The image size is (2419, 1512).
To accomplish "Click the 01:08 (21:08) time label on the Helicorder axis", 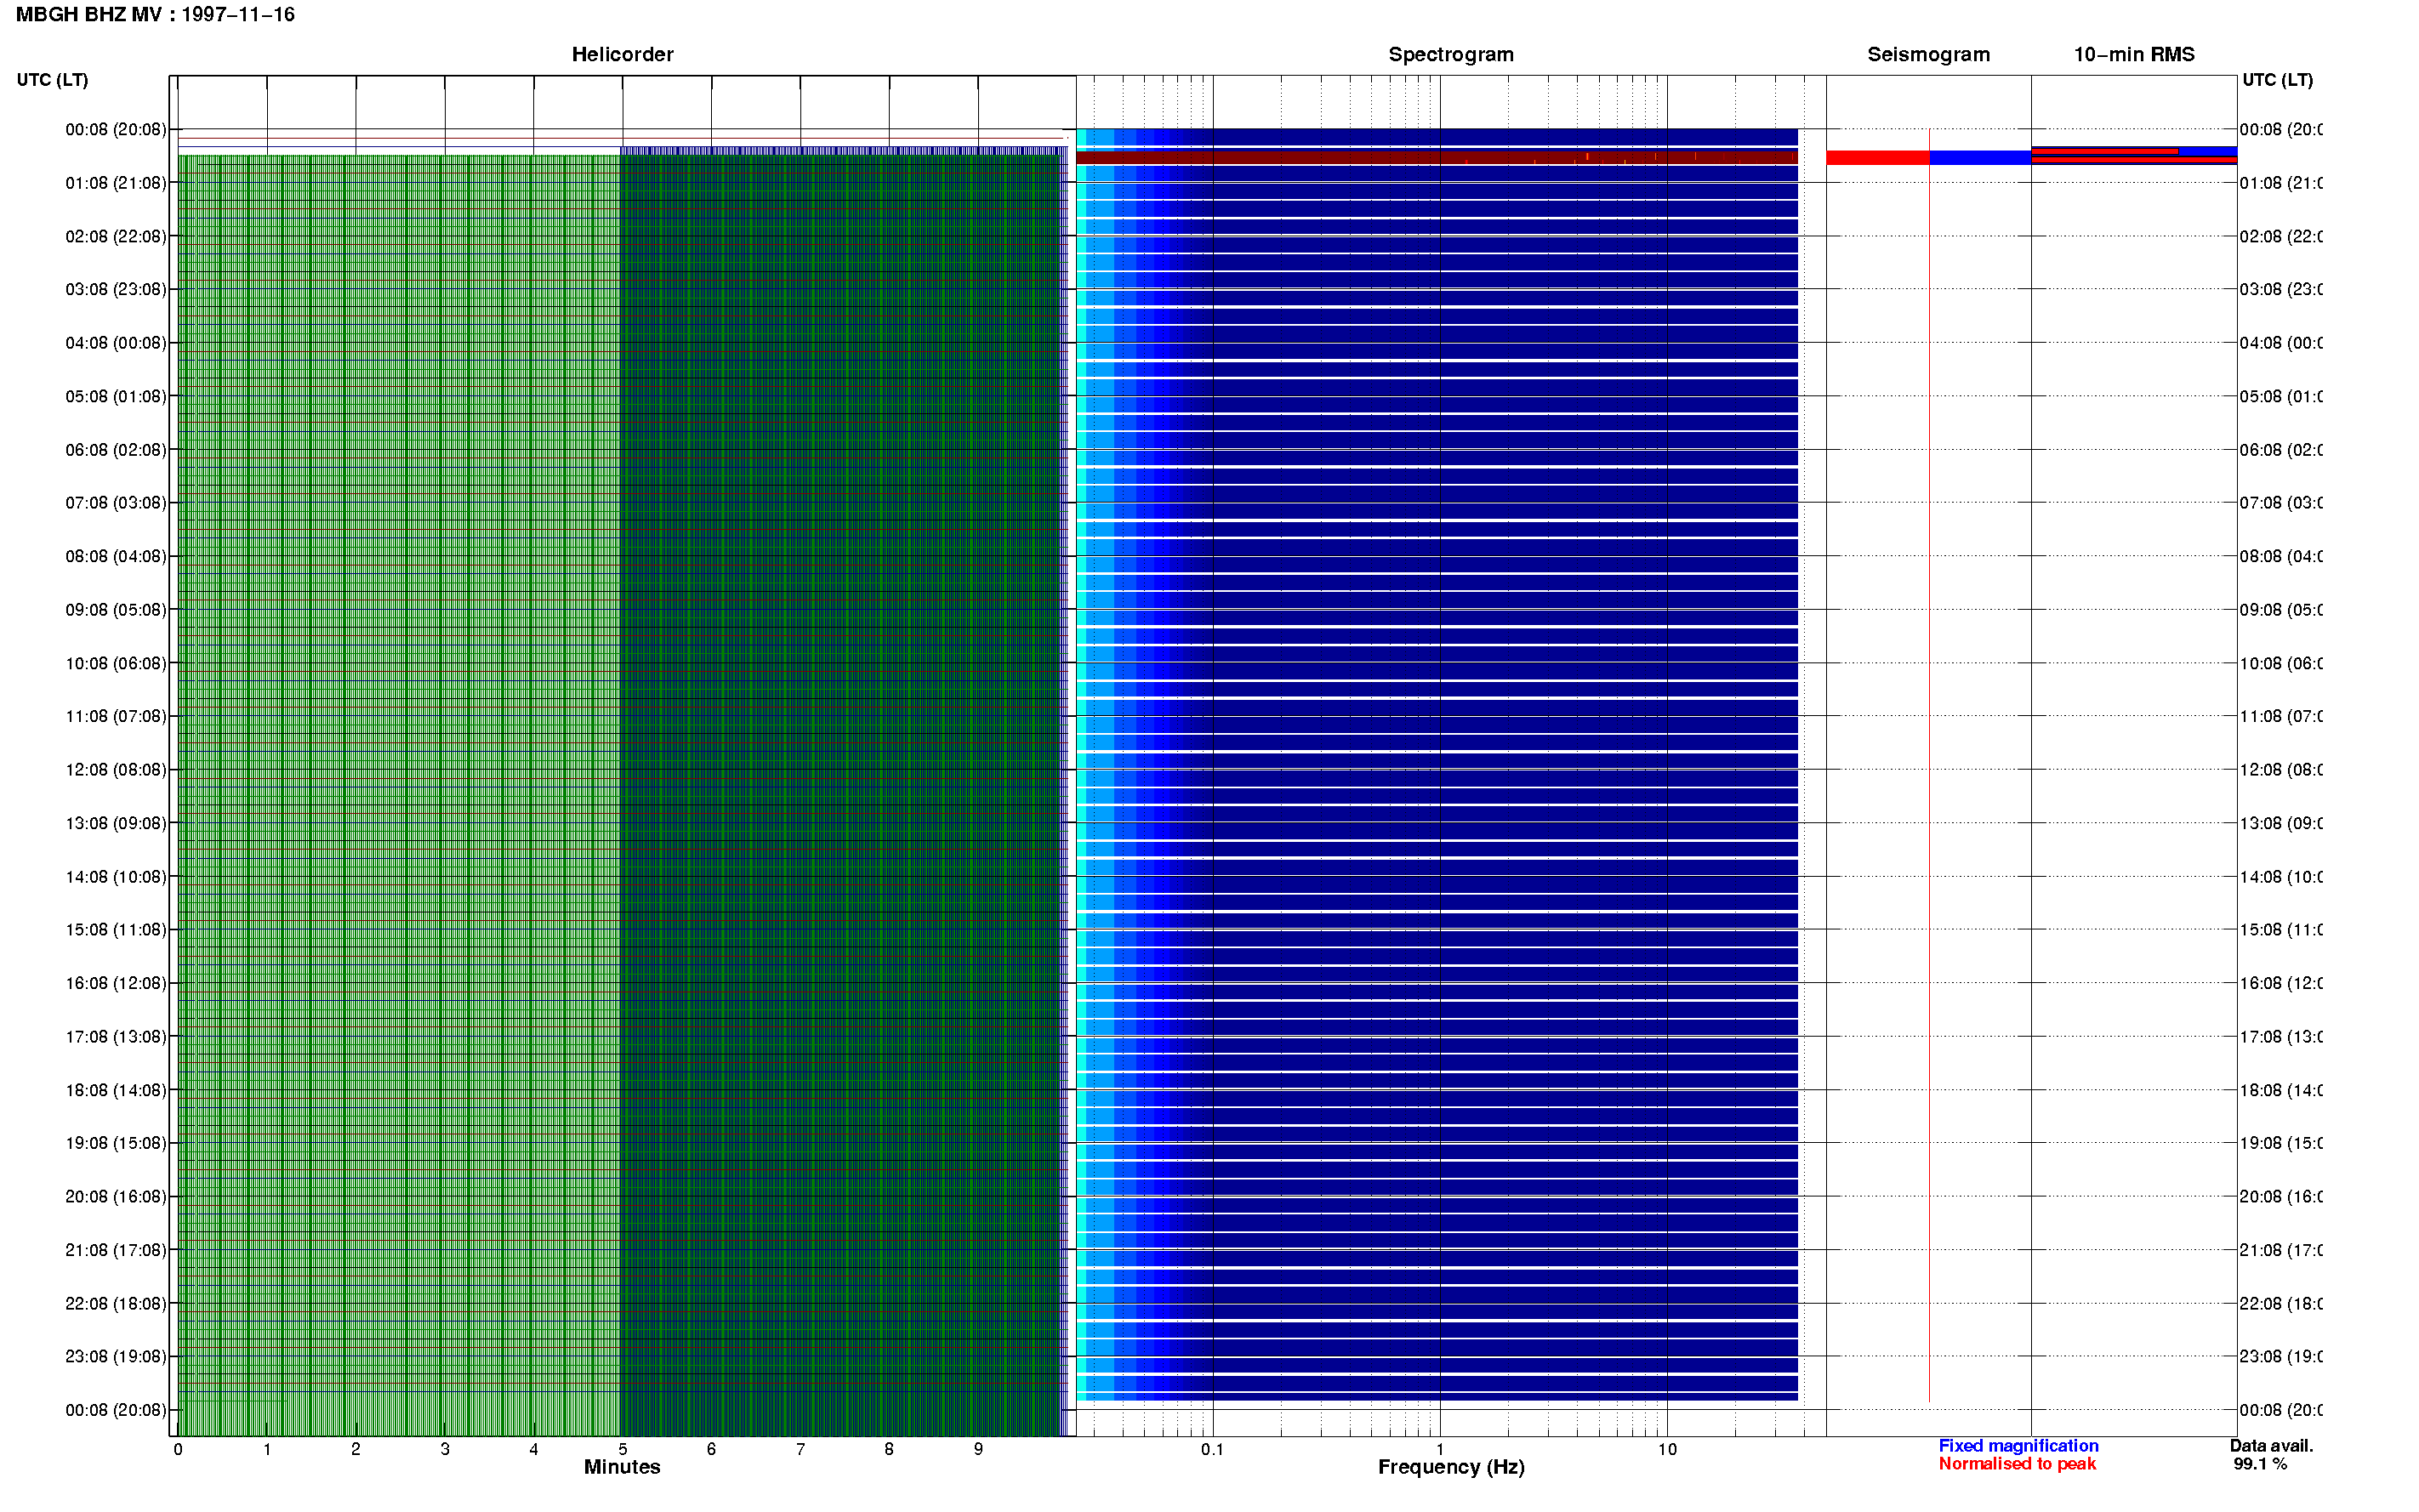I will (x=116, y=183).
